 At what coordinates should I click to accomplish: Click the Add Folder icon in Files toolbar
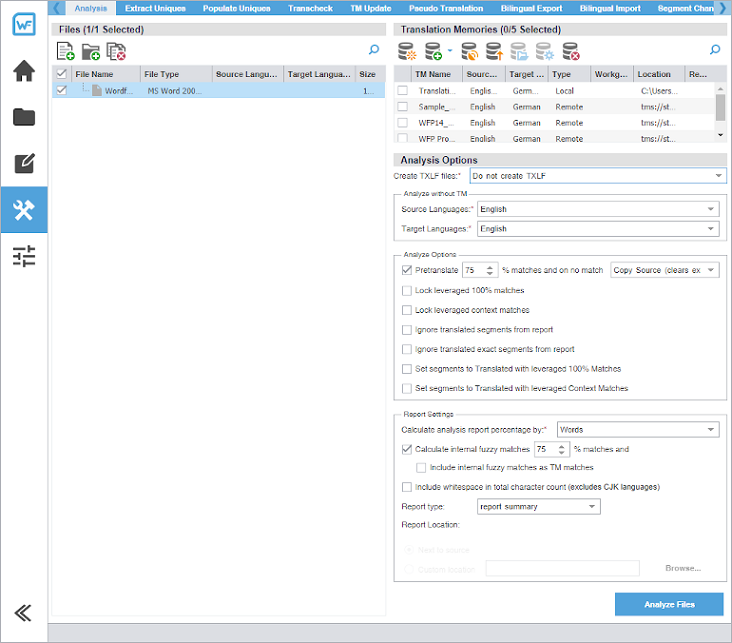pos(91,50)
